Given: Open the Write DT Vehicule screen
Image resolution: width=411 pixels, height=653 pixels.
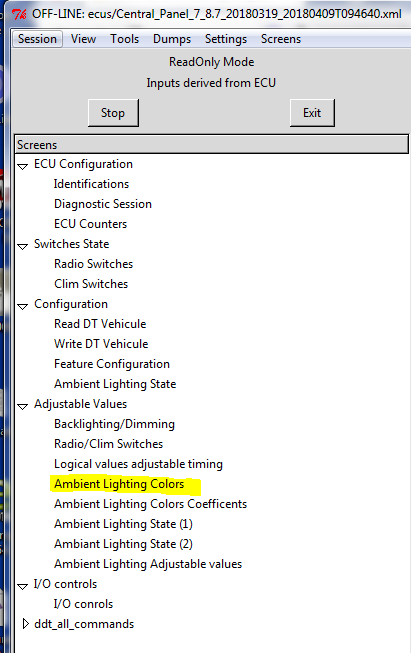Looking at the screenshot, I should 101,344.
